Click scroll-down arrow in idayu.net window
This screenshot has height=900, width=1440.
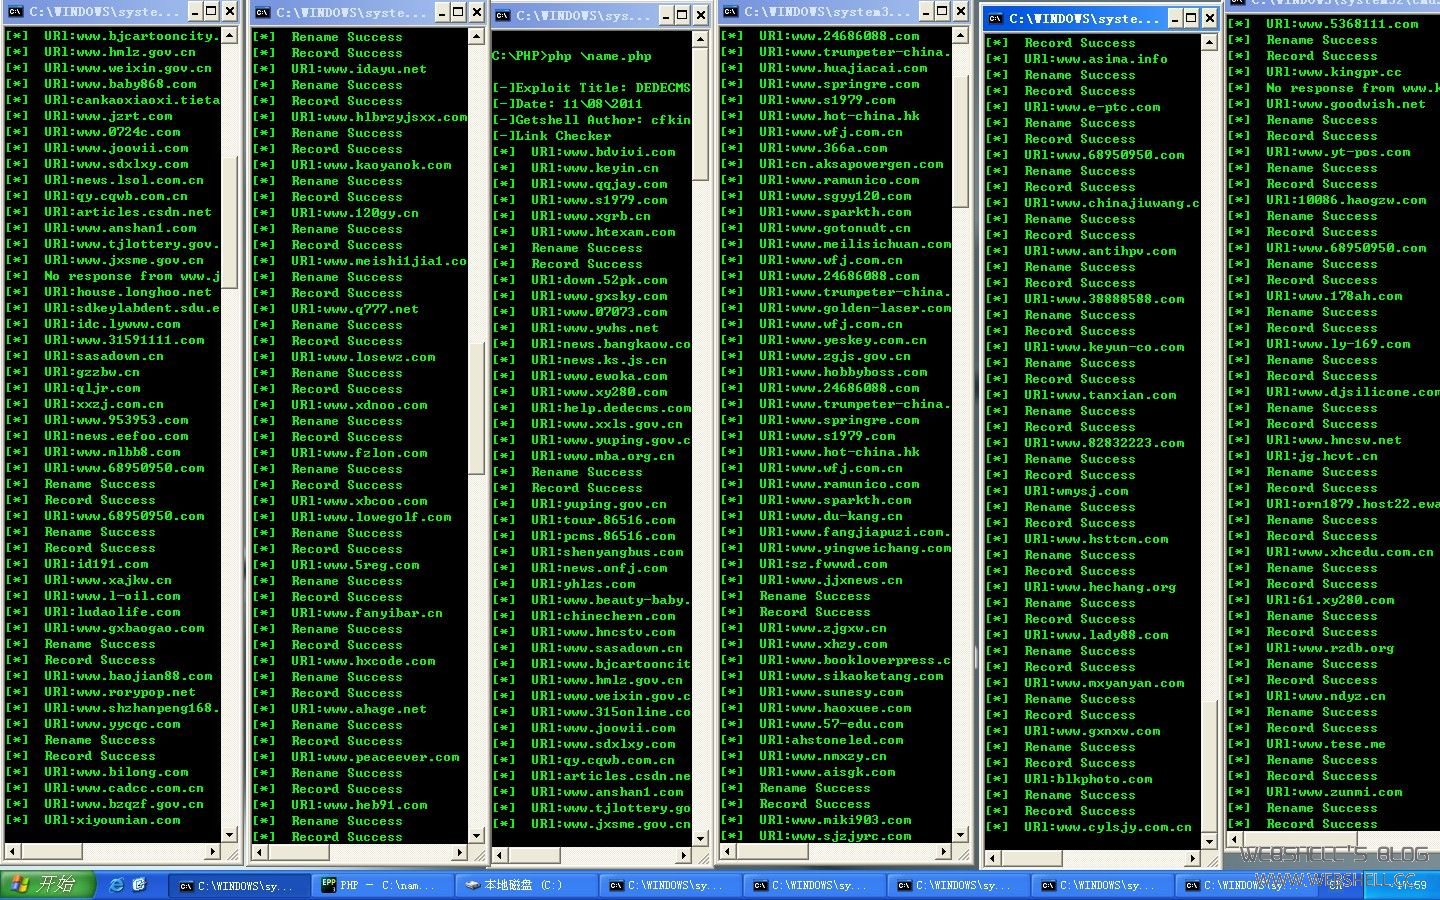[477, 835]
